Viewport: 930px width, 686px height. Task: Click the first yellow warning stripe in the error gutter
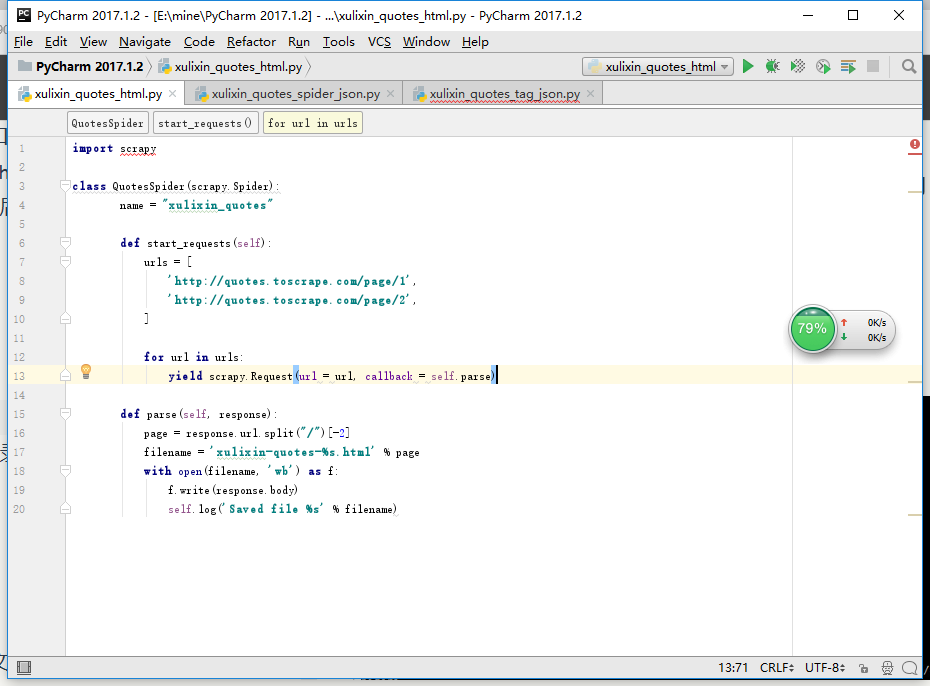(915, 192)
